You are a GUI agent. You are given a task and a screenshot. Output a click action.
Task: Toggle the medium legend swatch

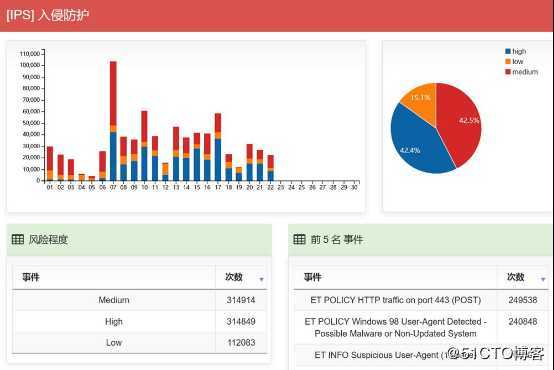(x=508, y=72)
